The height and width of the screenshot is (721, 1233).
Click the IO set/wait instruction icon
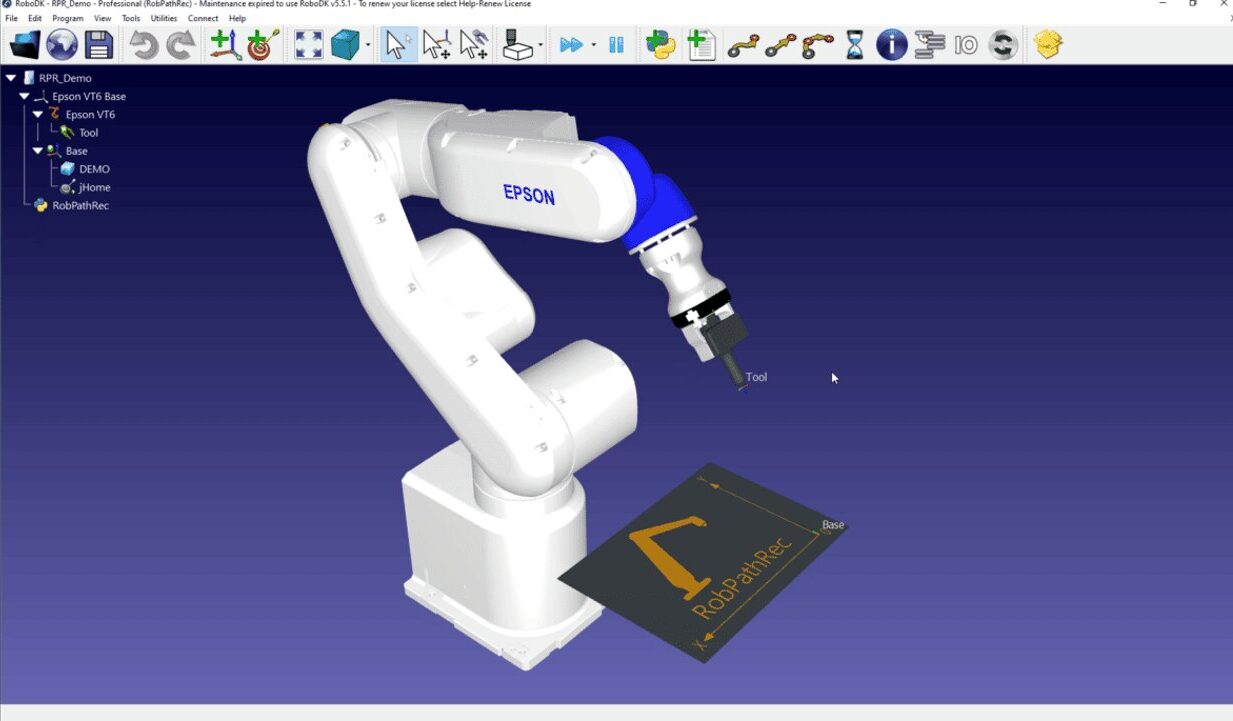[x=965, y=45]
